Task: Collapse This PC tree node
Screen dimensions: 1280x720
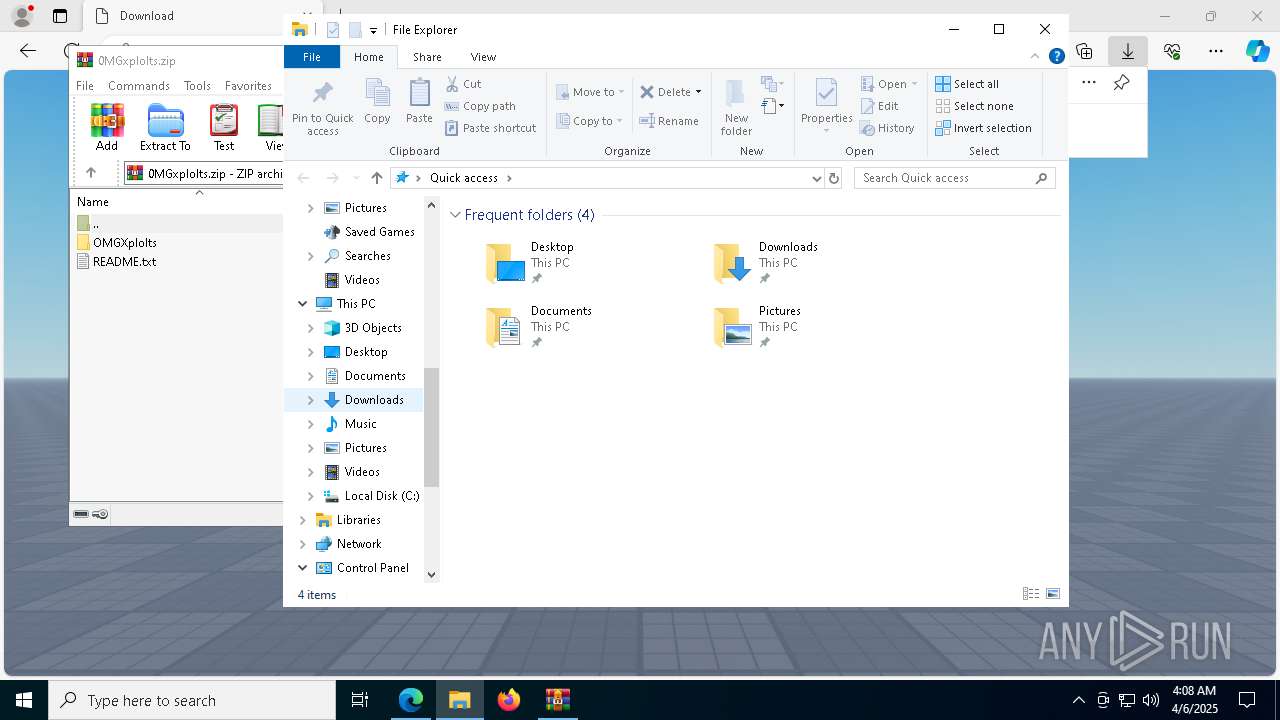Action: tap(303, 304)
